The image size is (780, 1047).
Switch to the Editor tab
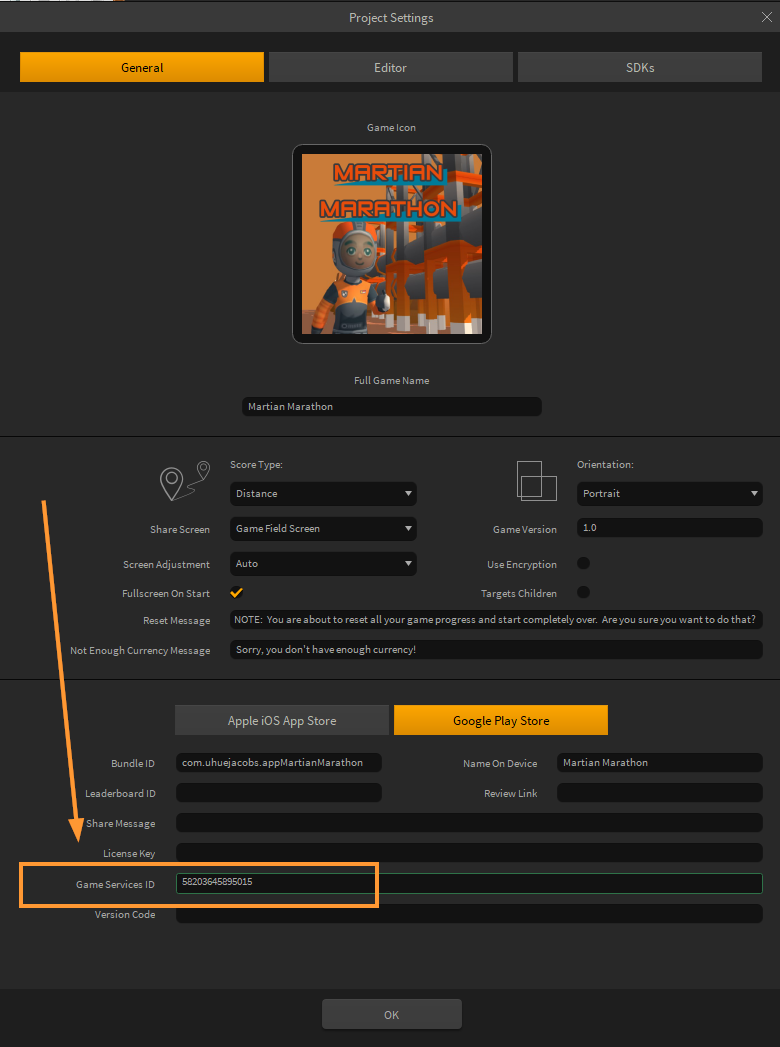click(x=390, y=68)
